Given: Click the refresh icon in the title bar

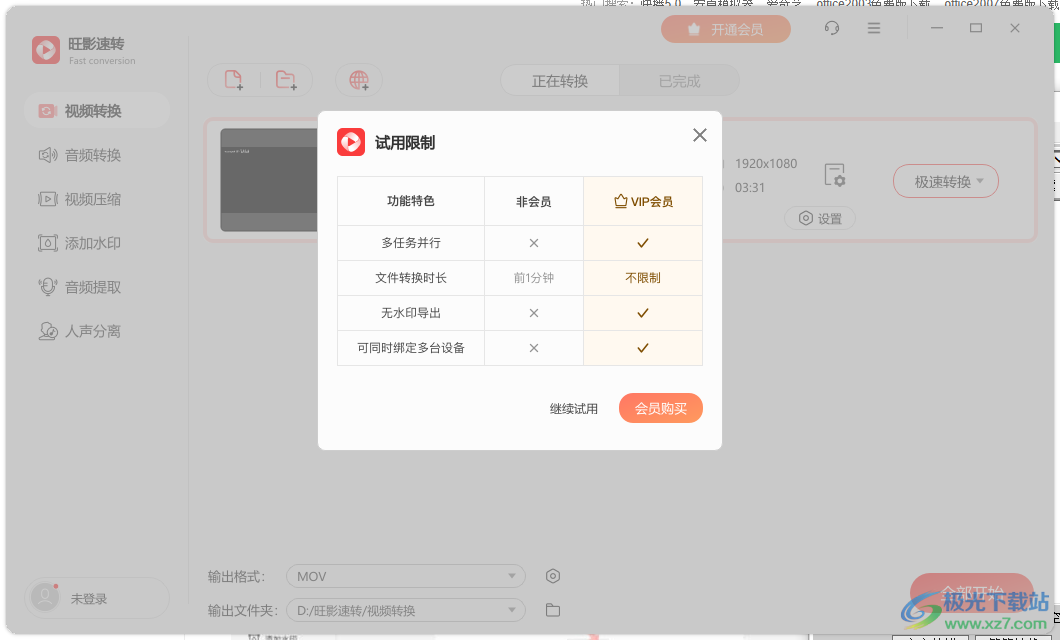Looking at the screenshot, I should pyautogui.click(x=831, y=28).
